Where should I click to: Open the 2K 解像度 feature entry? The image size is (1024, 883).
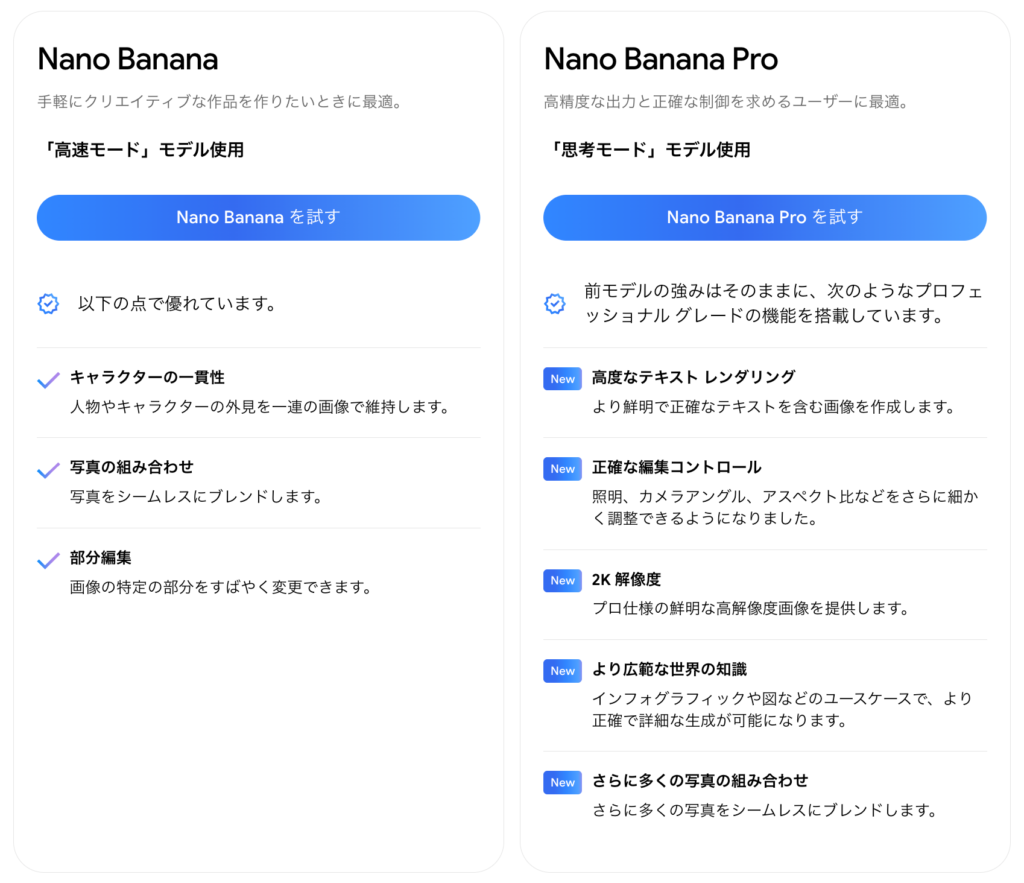pos(653,581)
